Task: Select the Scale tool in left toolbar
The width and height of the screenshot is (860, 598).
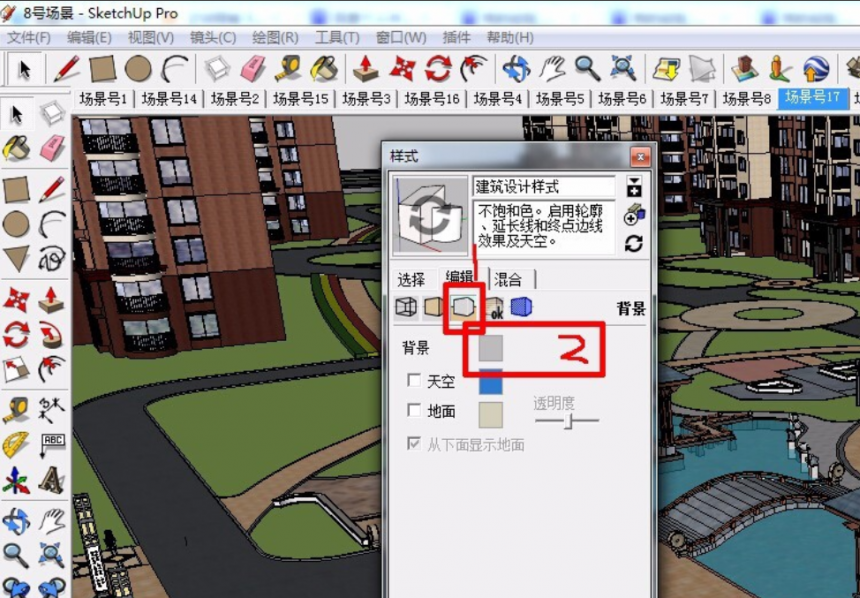Action: pos(16,369)
